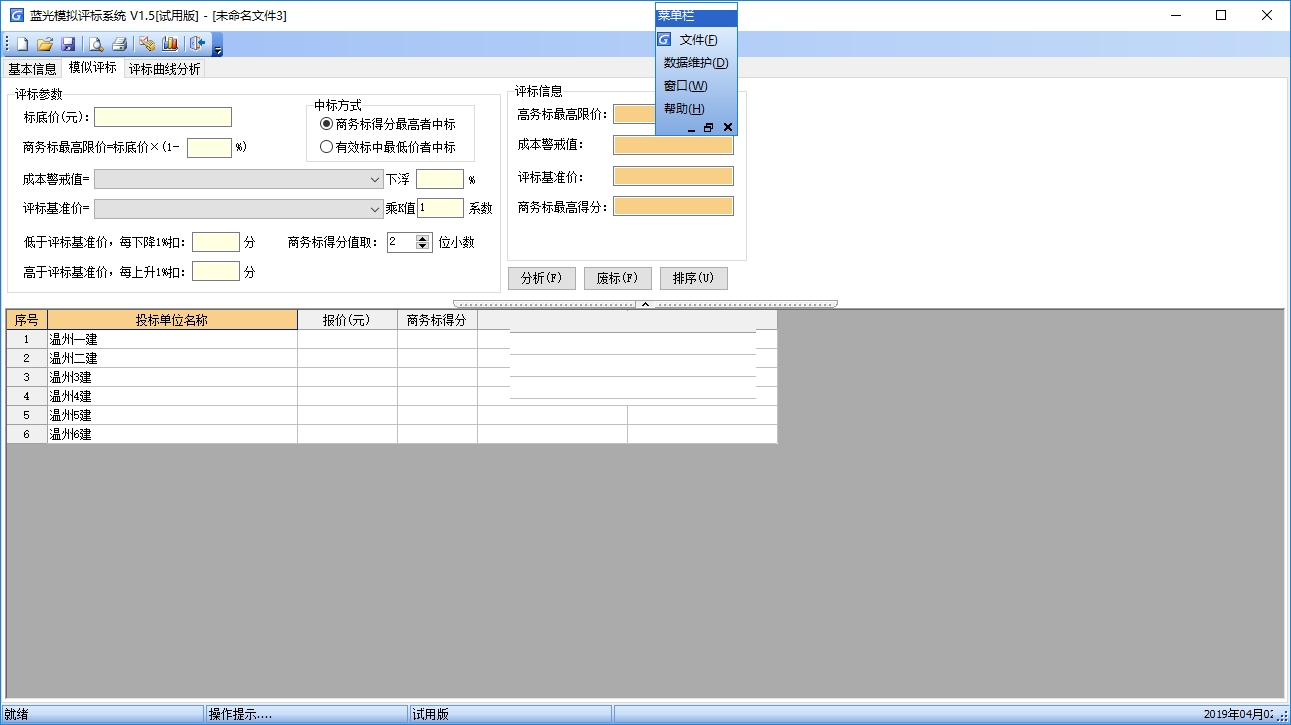Click the 分析(F) button
The height and width of the screenshot is (725, 1291).
[x=542, y=278]
